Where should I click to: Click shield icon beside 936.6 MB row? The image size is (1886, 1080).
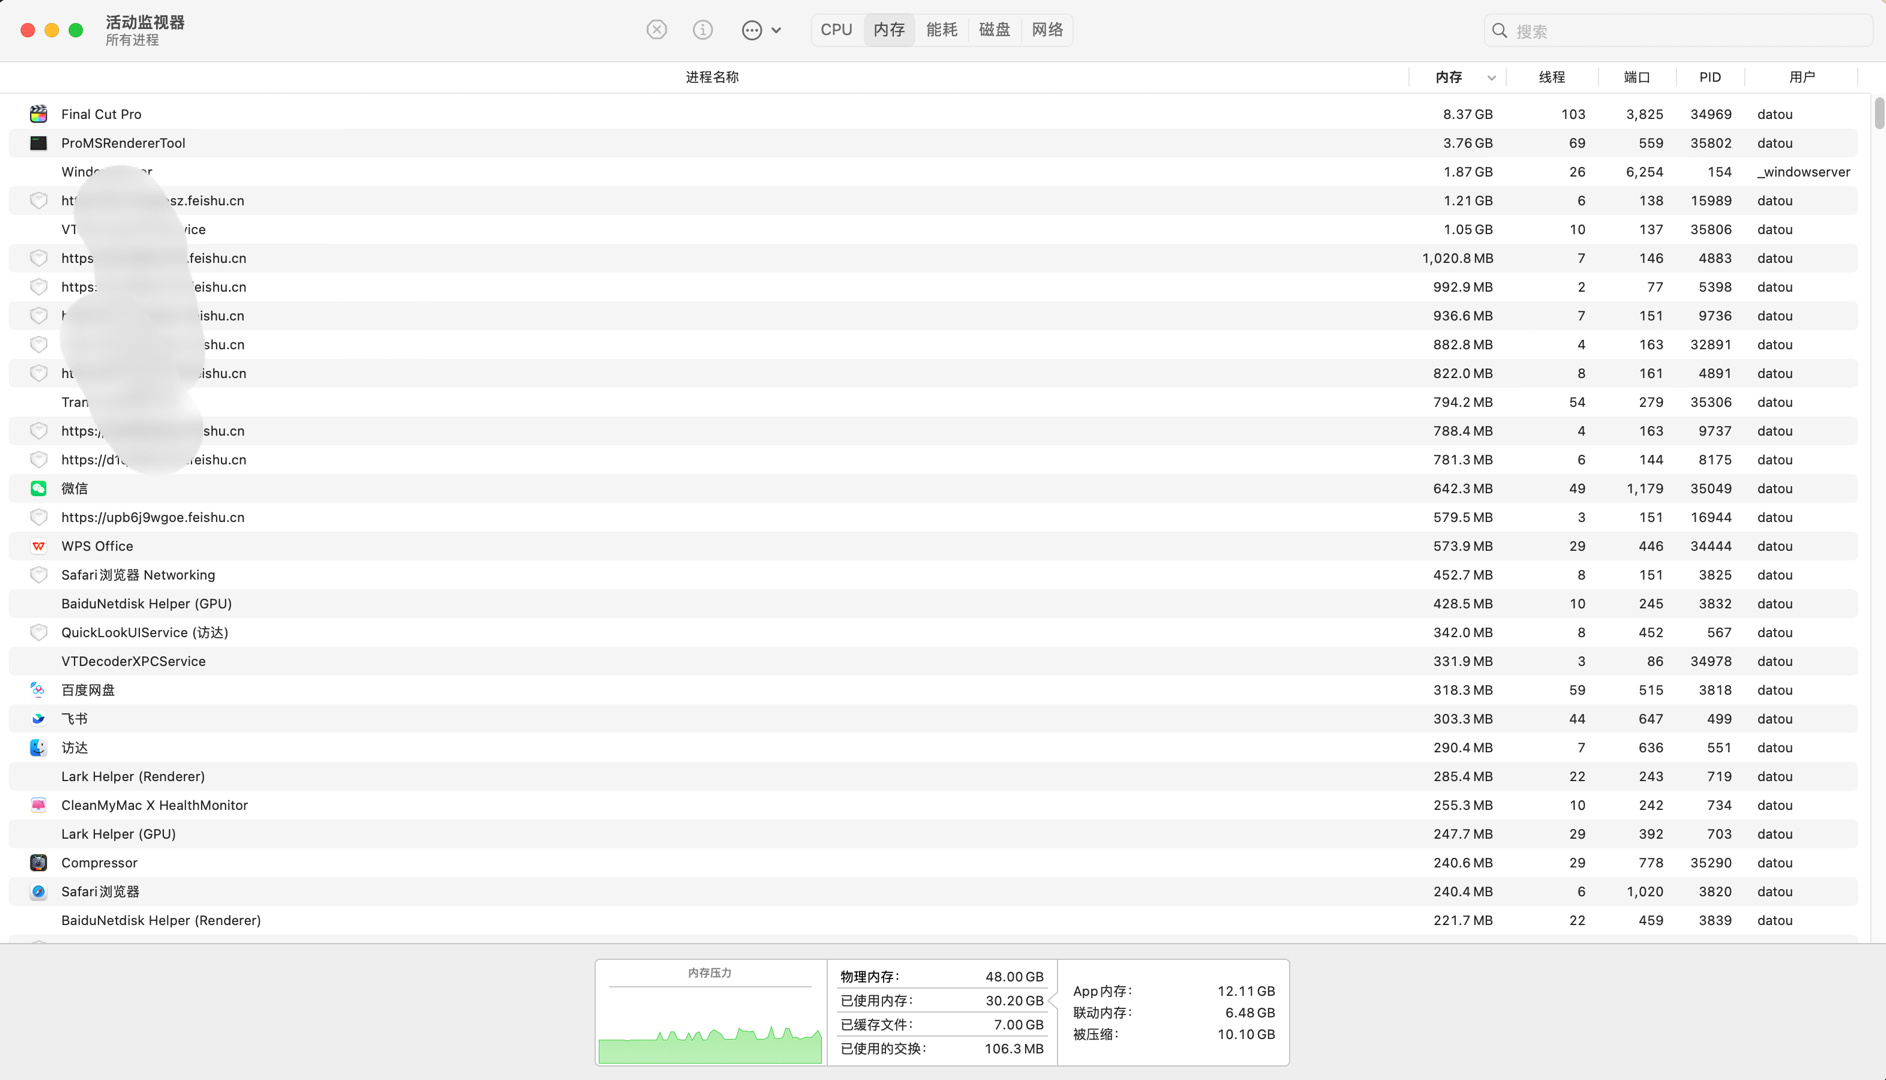[38, 316]
